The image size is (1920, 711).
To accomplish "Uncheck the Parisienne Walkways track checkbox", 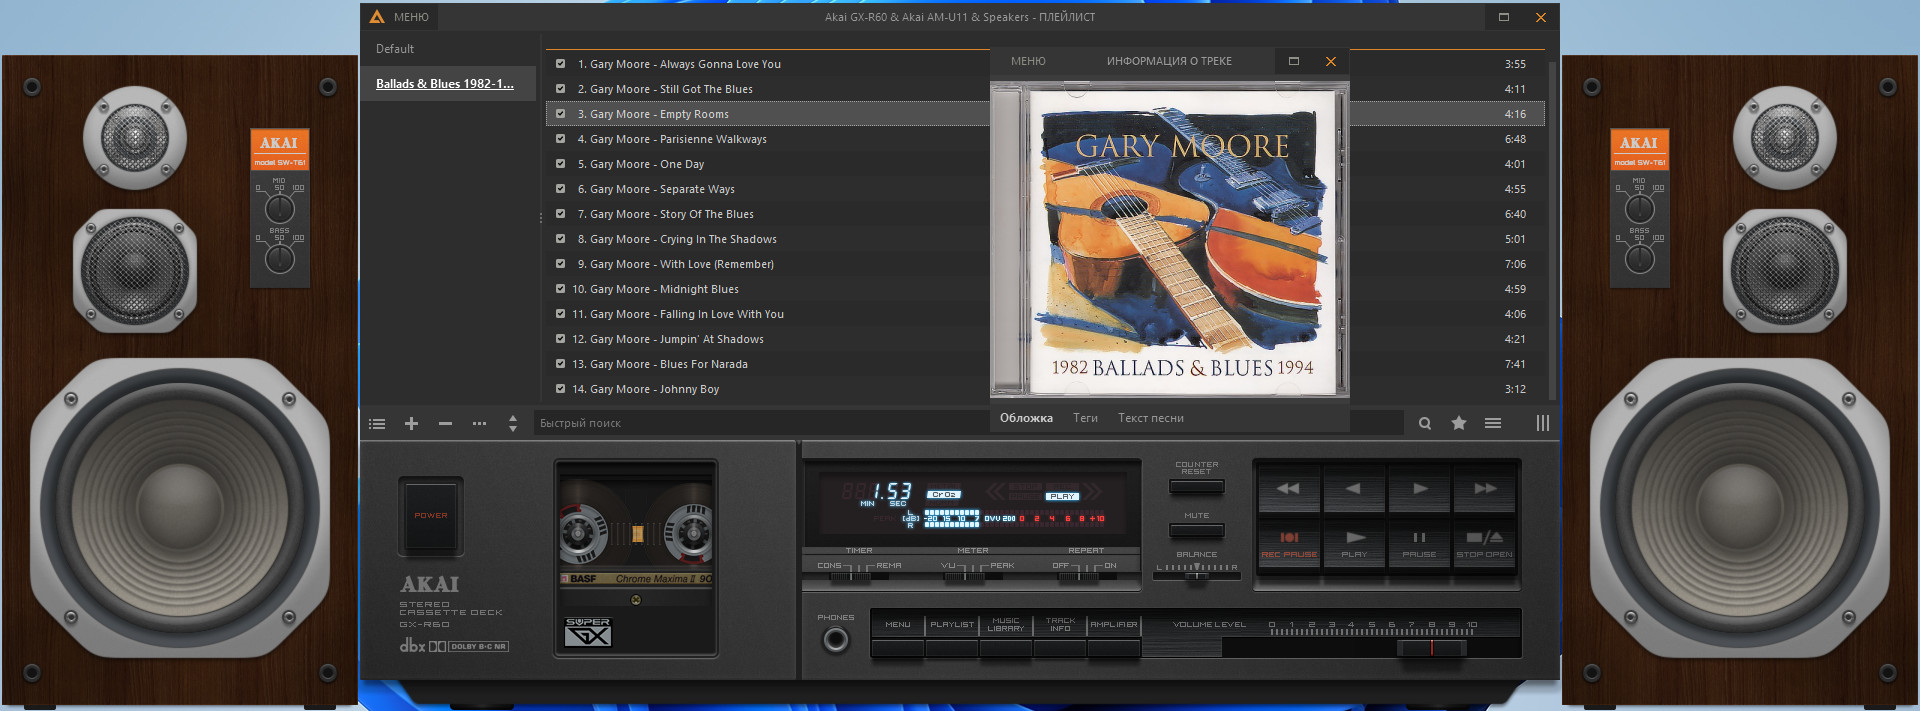I will 560,138.
